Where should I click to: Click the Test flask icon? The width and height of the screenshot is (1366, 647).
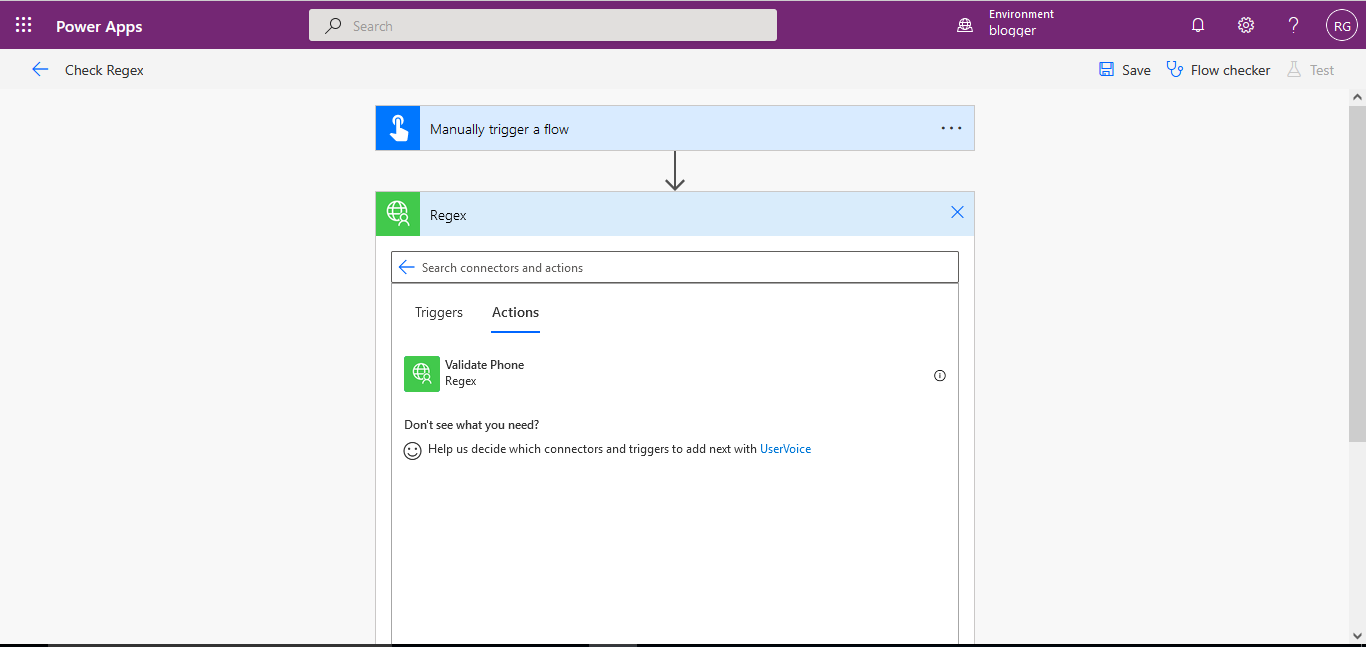pos(1294,70)
